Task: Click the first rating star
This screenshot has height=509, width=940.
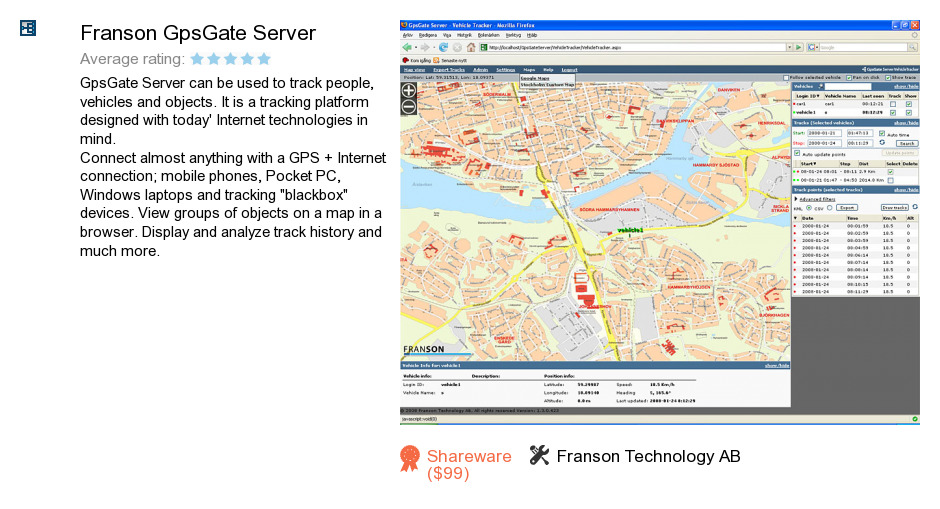Action: (197, 59)
